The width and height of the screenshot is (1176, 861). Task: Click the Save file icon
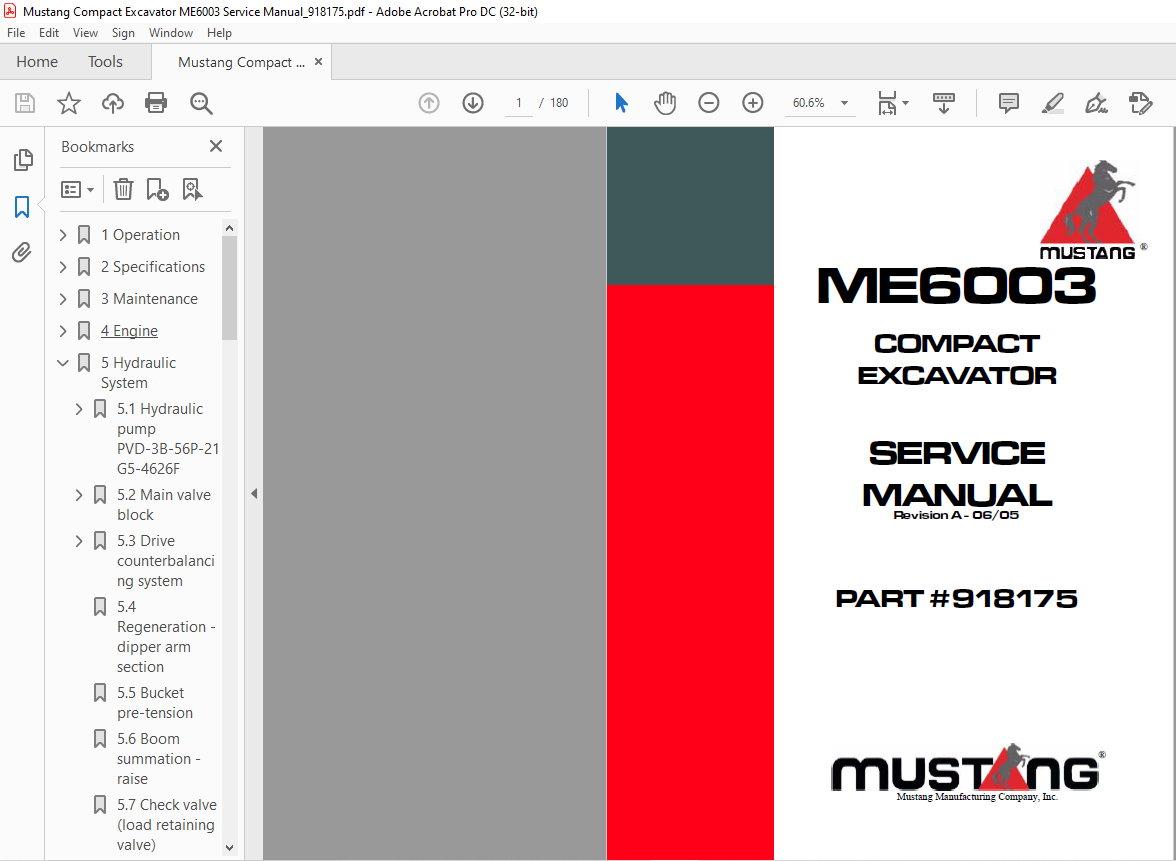coord(25,103)
